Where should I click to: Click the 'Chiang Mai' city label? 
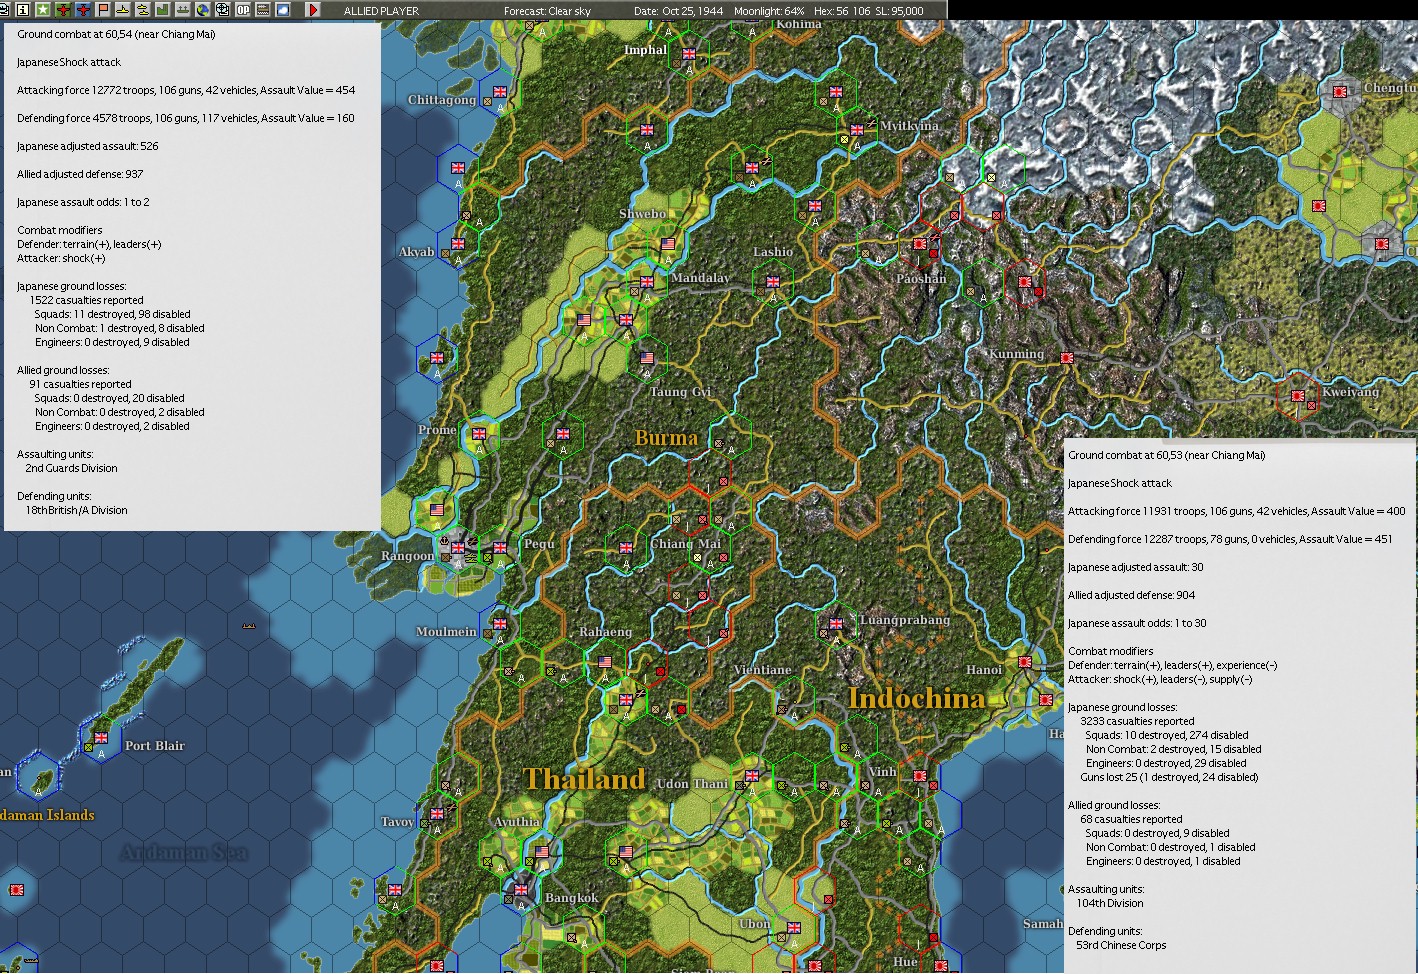tap(685, 544)
